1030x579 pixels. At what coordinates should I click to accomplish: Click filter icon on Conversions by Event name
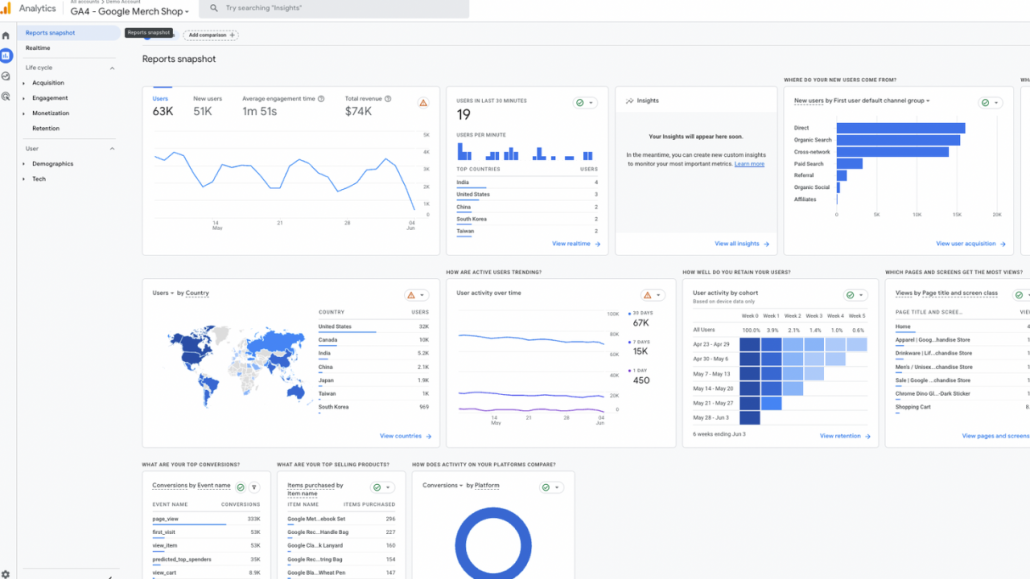coord(254,488)
